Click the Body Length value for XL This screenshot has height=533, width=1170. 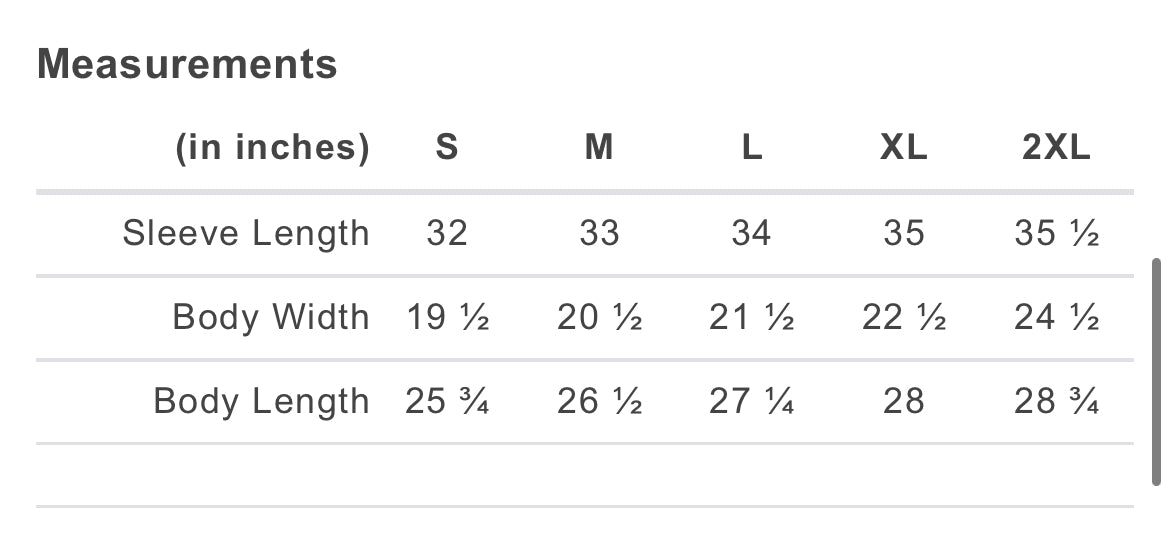pos(904,401)
